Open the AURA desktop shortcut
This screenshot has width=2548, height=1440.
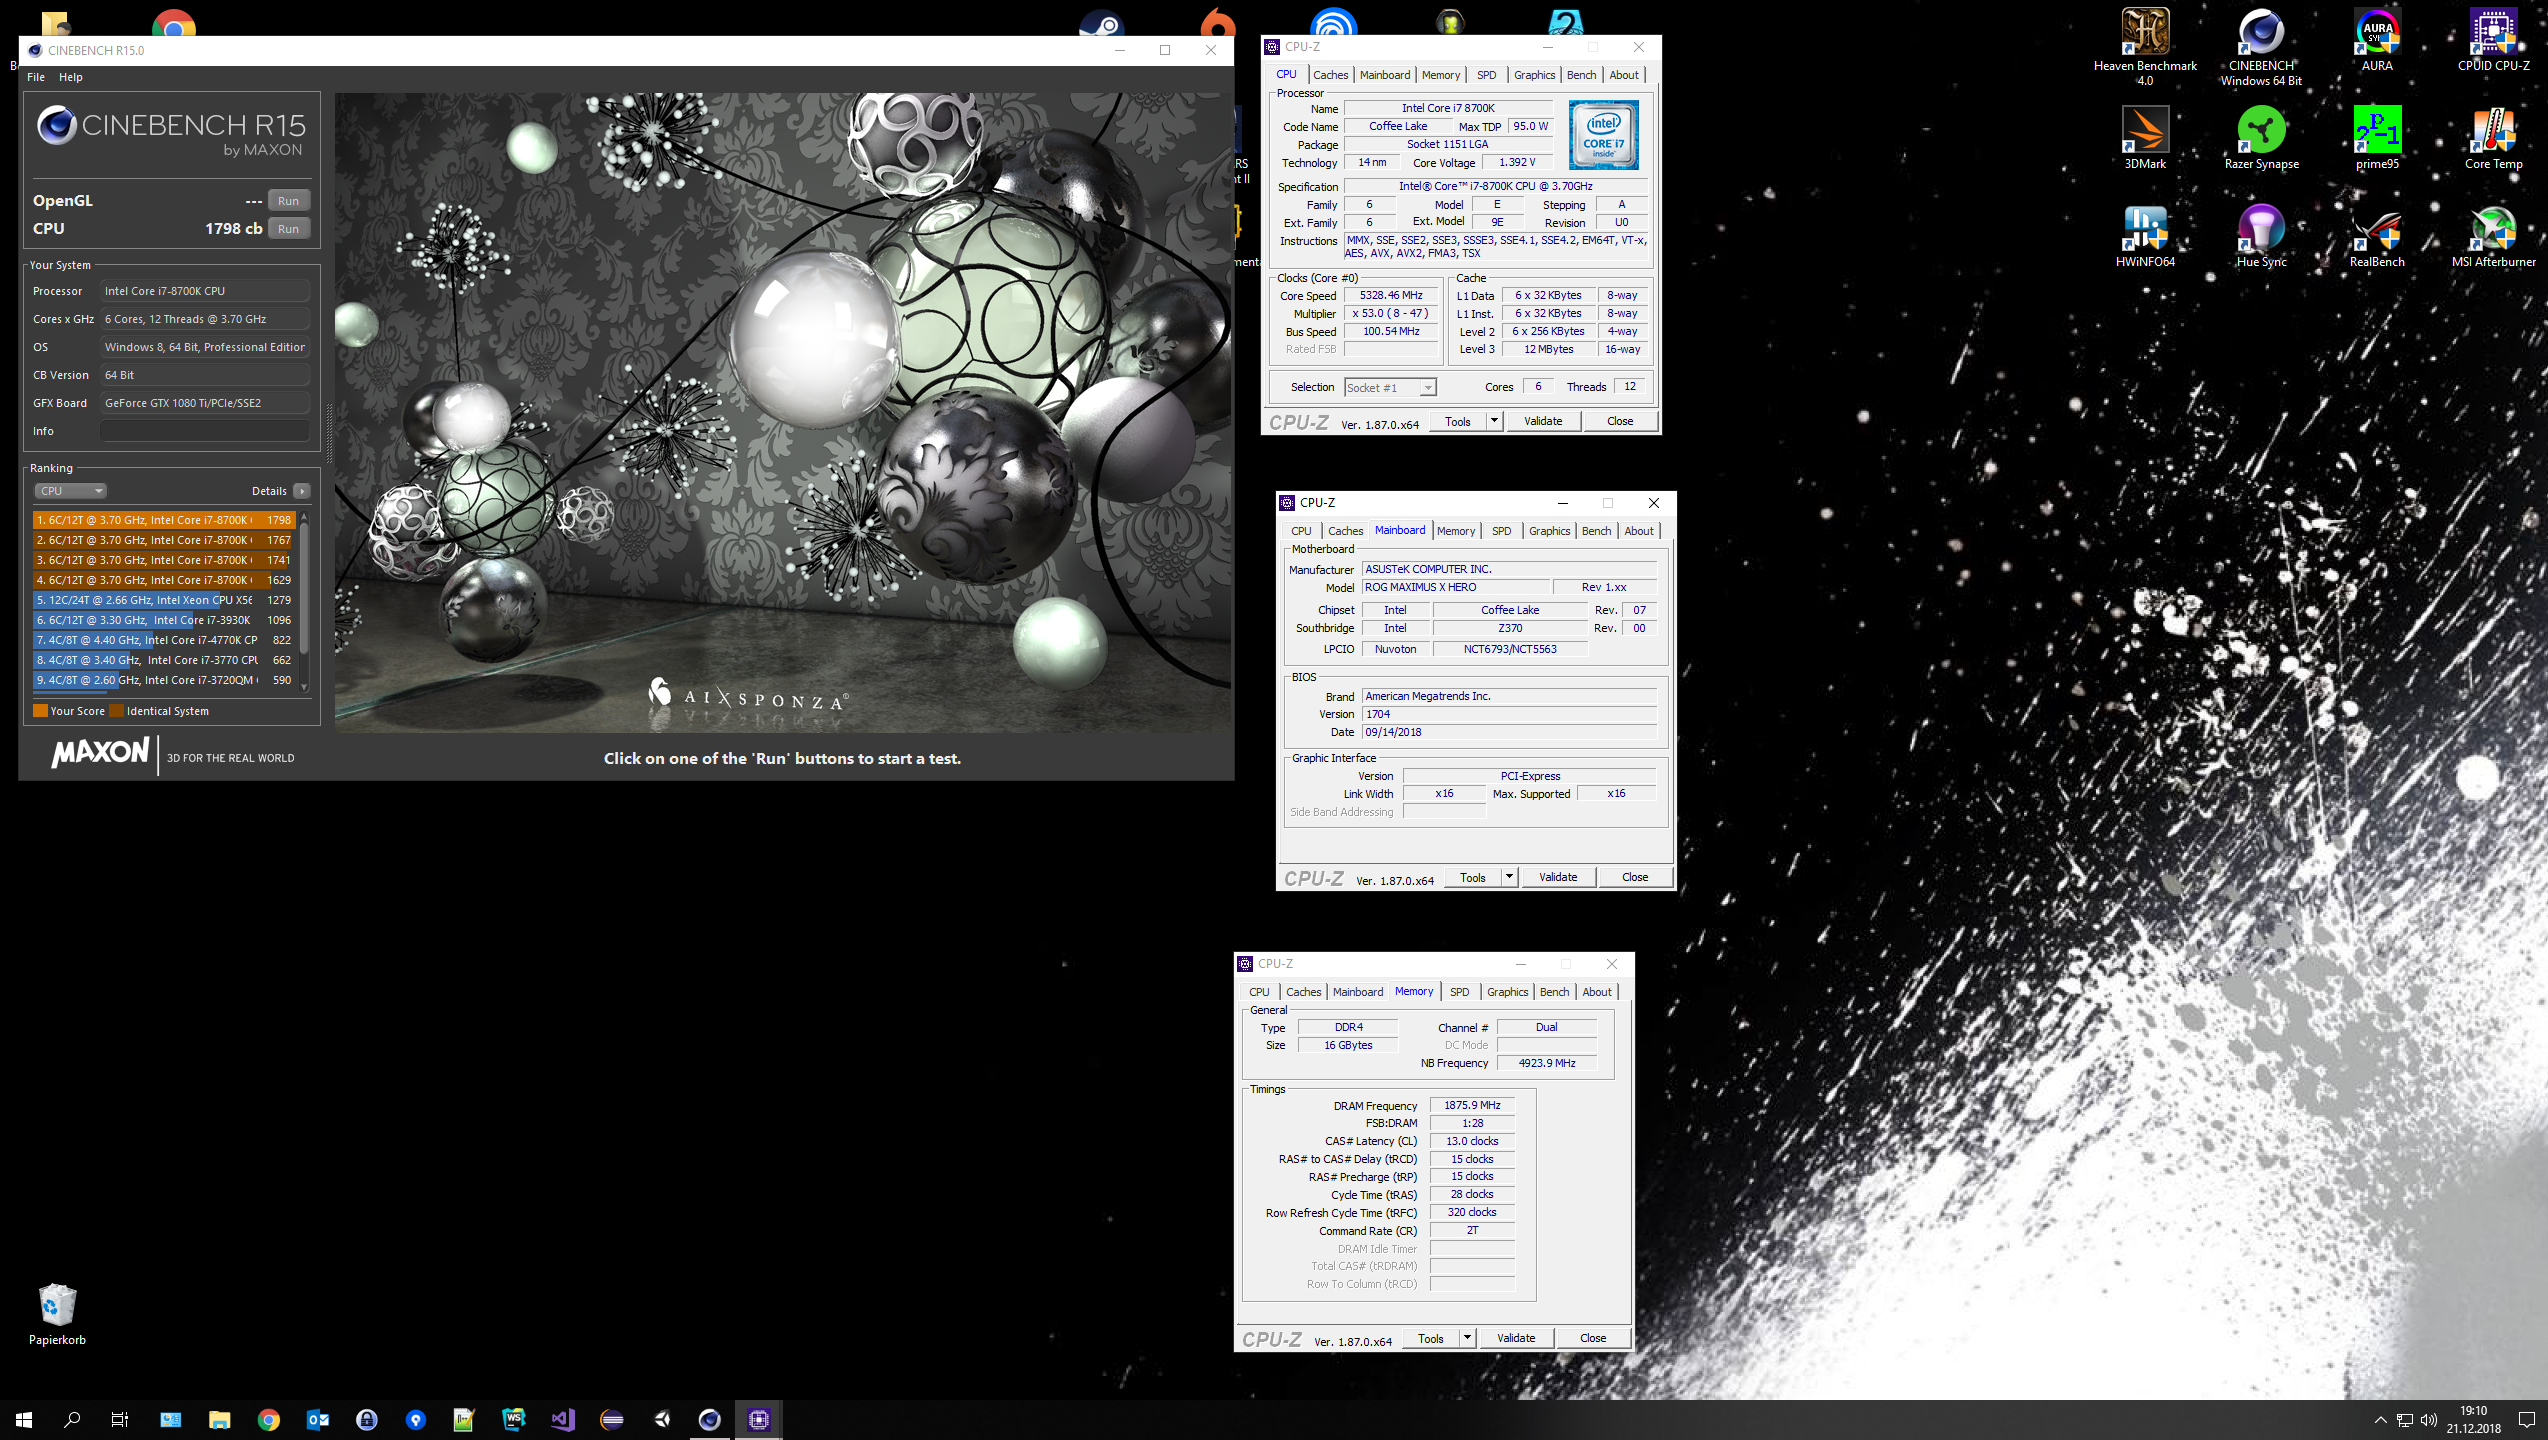click(2377, 40)
